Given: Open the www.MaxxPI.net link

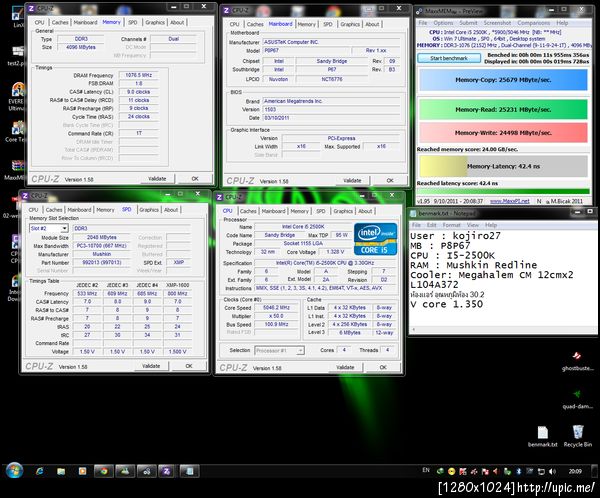Looking at the screenshot, I should click(x=509, y=201).
